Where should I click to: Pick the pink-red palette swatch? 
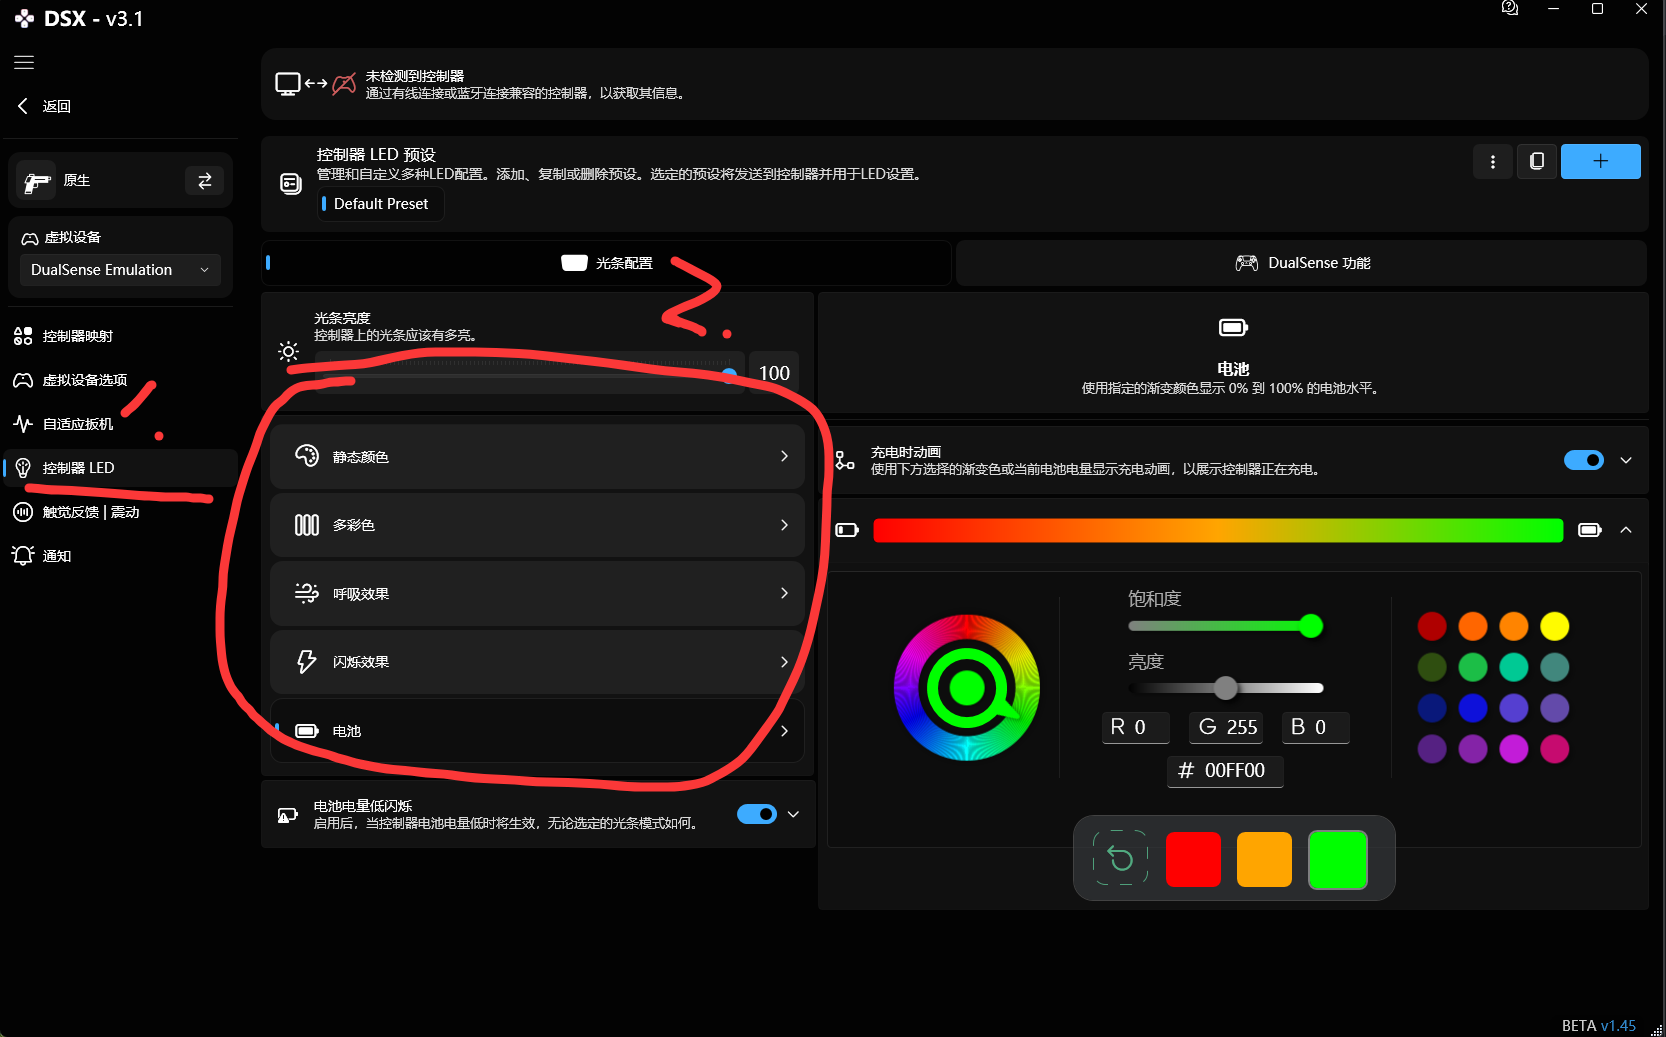(x=1555, y=749)
